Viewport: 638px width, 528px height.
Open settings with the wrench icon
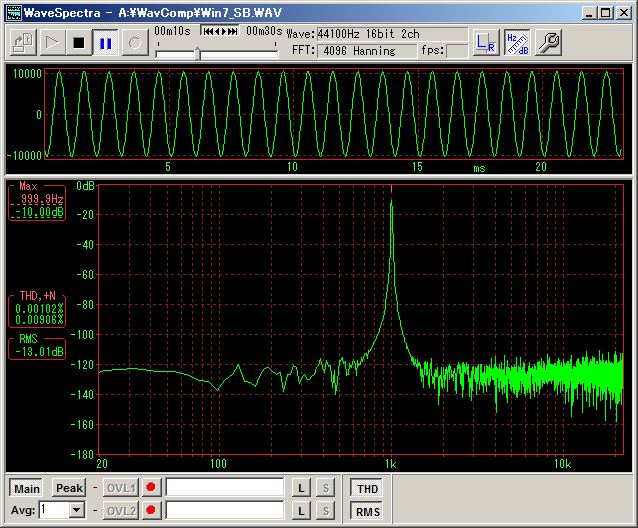548,42
